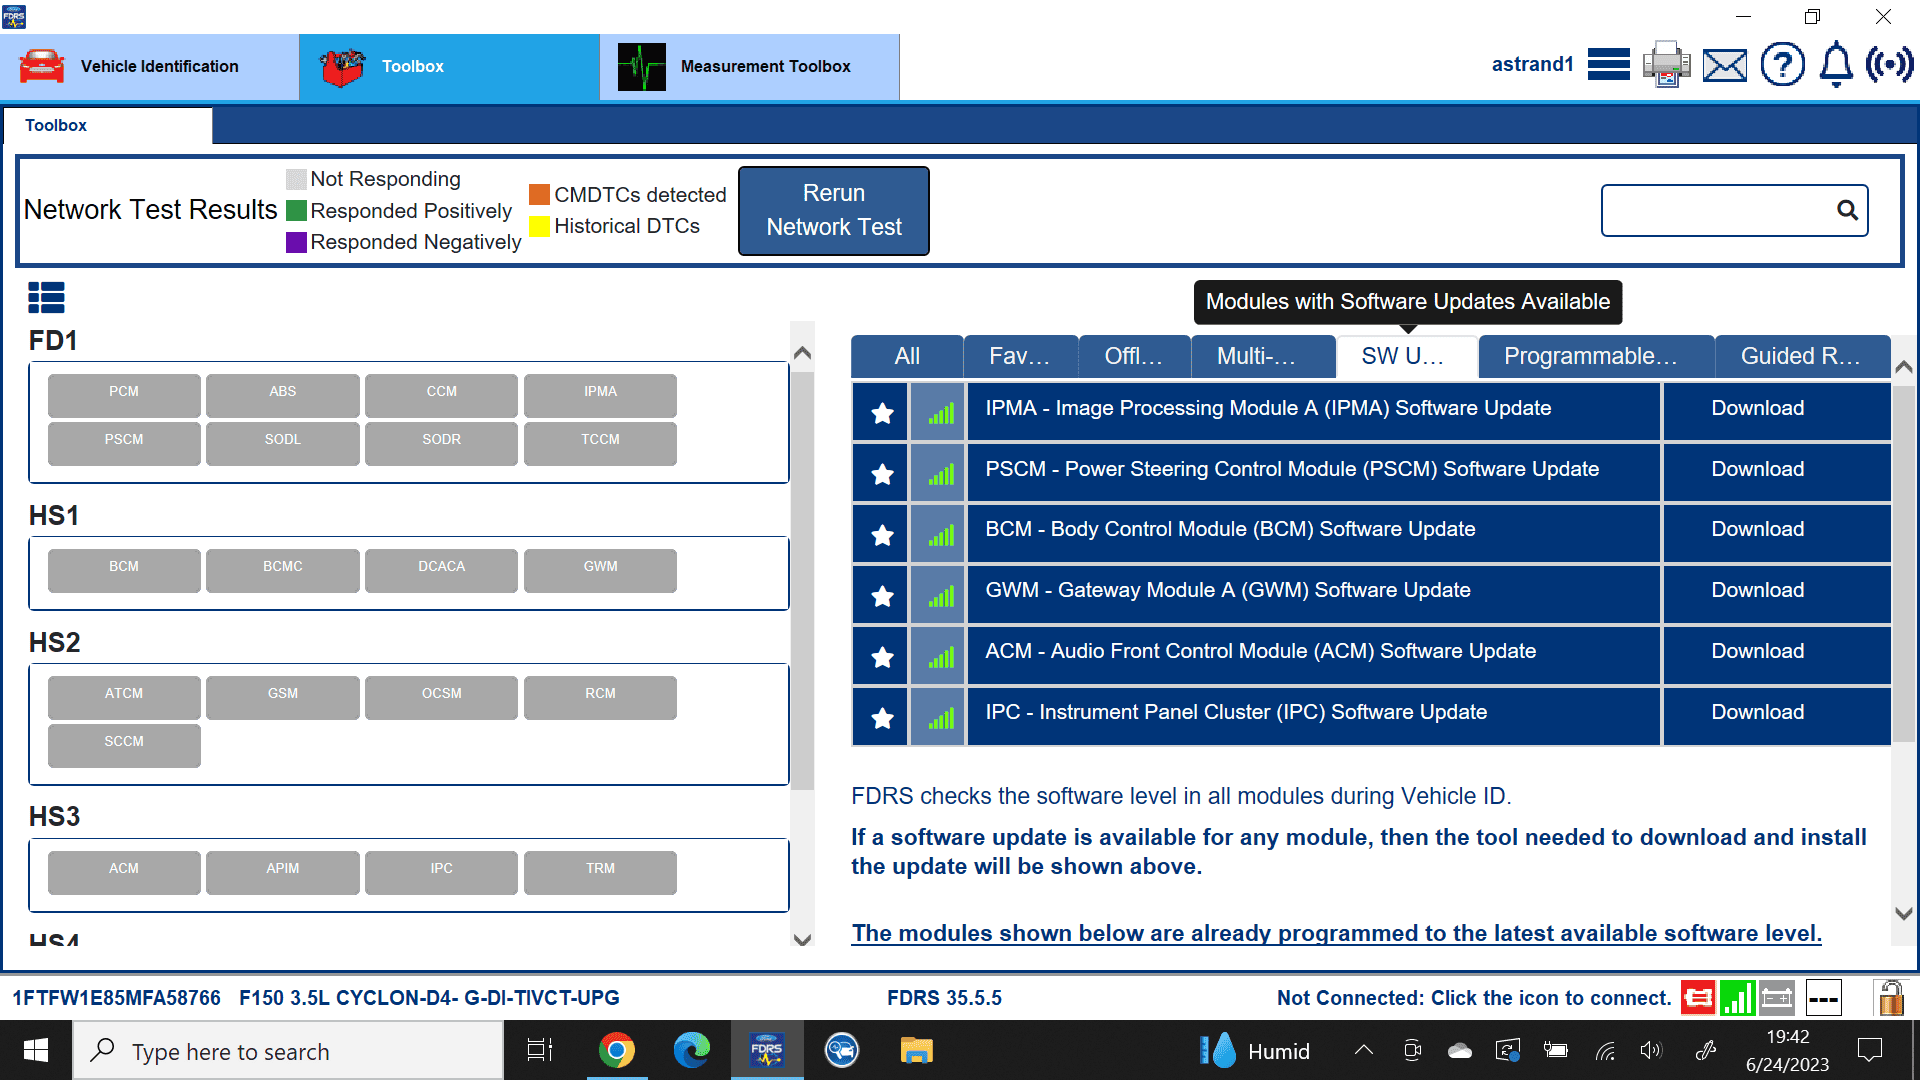Click the red vehicle connect icon in status bar
Viewport: 1920px width, 1080px height.
click(1697, 997)
